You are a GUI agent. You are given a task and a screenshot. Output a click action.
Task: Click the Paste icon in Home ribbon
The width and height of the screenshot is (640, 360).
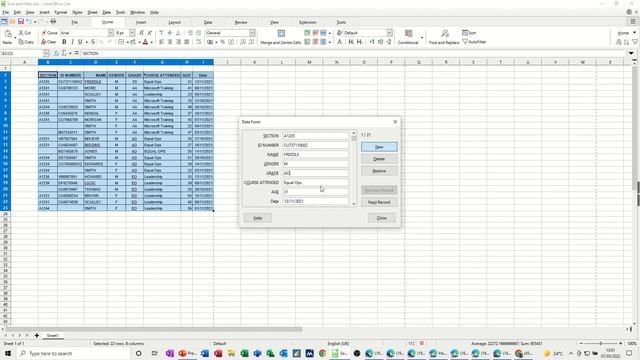tap(8, 34)
